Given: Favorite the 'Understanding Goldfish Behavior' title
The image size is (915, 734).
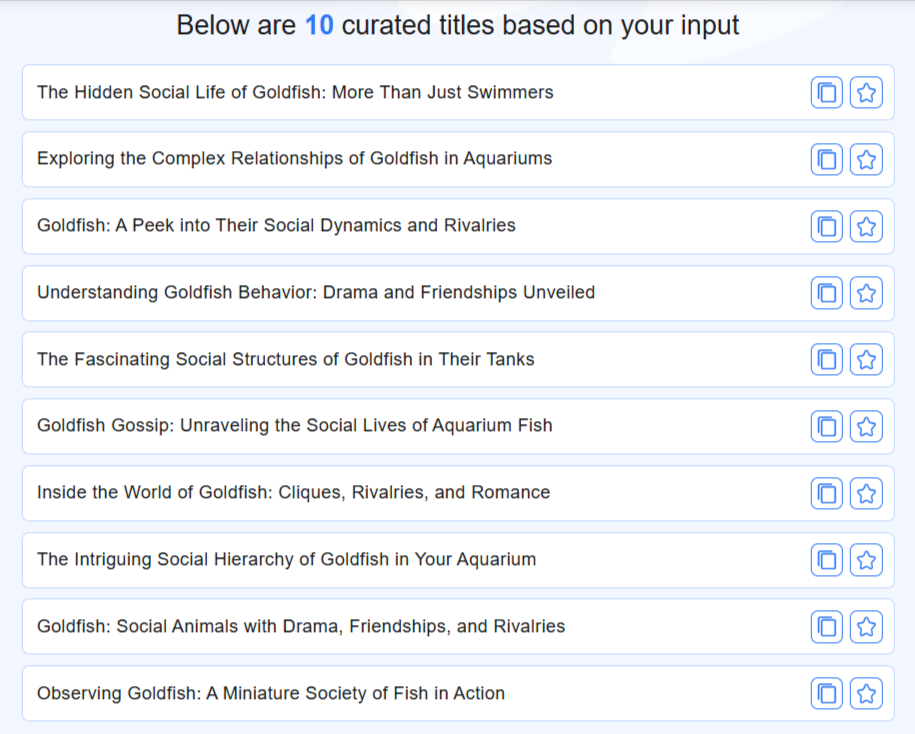Looking at the screenshot, I should (866, 293).
